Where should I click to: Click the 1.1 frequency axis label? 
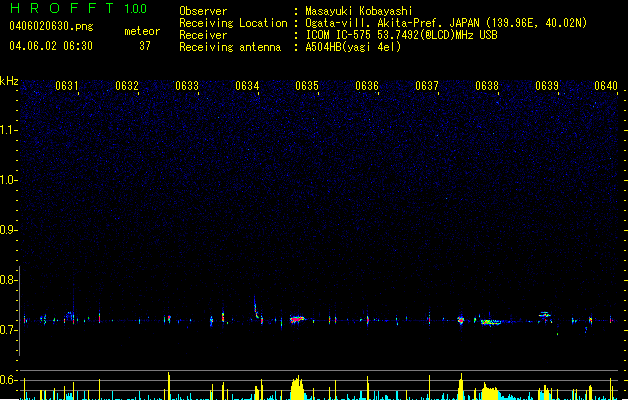pyautogui.click(x=8, y=130)
